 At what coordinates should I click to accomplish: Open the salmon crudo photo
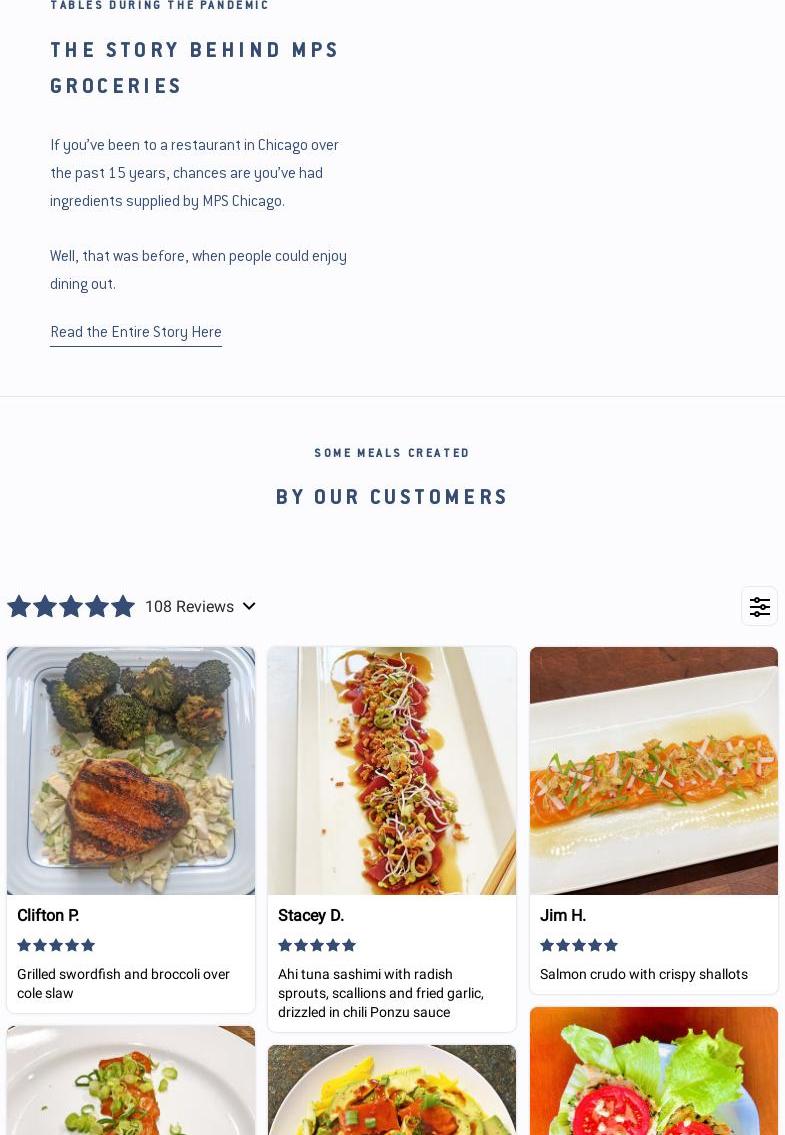[654, 770]
